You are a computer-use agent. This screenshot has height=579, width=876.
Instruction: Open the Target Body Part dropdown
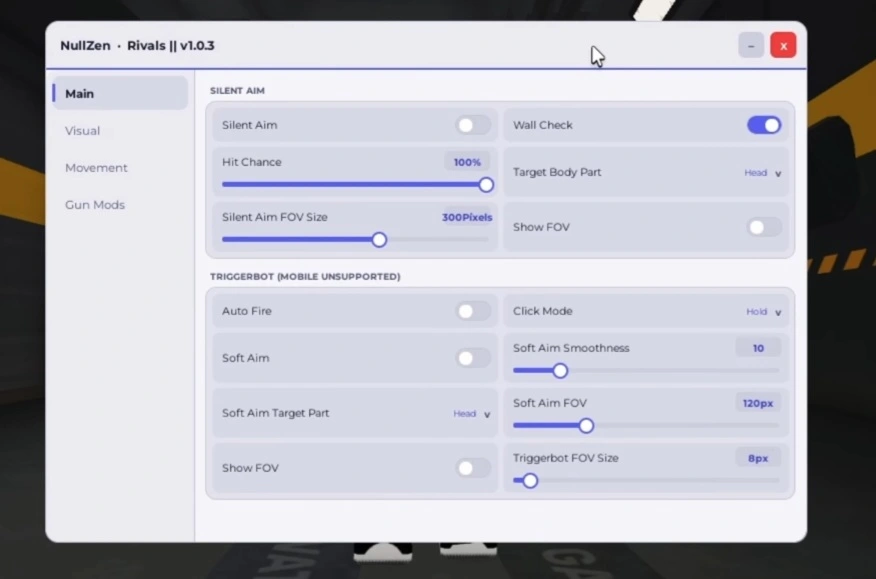(762, 173)
